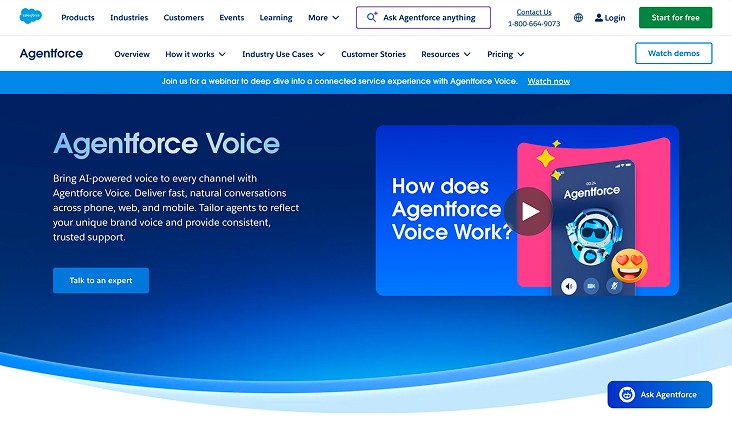Screen dimensions: 732x421
Task: Open the How does Agentforce Voice Work thumbnail
Action: pyautogui.click(x=528, y=210)
